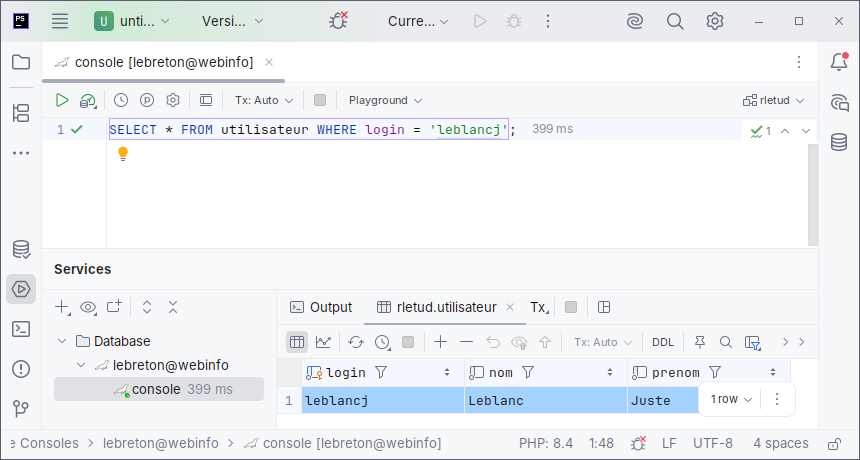Open IDE settings gear in title bar
Image resolution: width=860 pixels, height=460 pixels.
click(715, 21)
